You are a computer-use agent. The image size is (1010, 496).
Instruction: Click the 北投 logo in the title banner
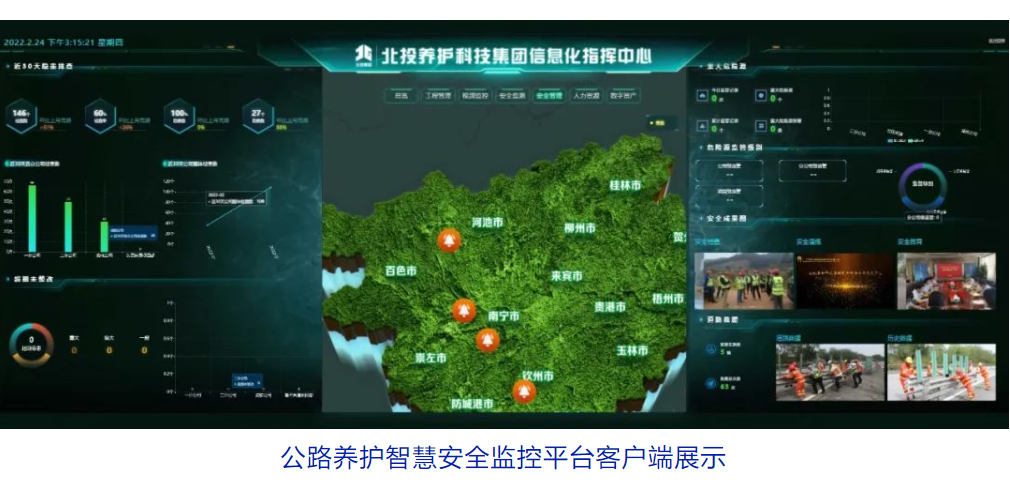[365, 55]
